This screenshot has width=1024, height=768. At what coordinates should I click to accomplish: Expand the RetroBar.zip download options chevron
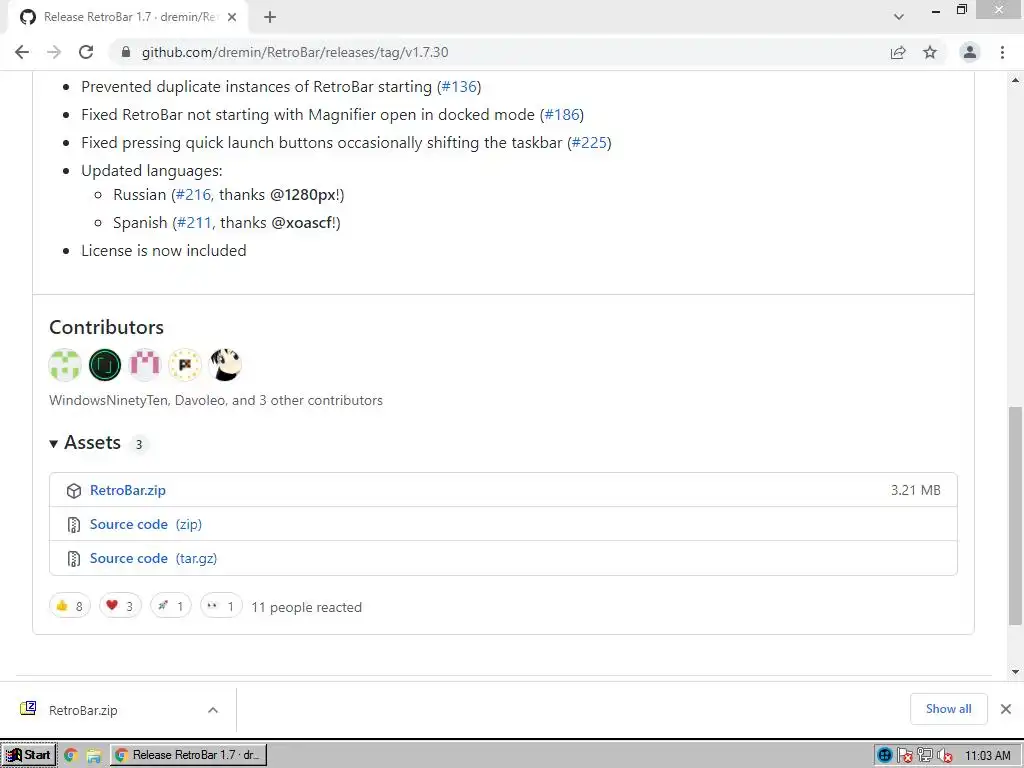(x=213, y=711)
